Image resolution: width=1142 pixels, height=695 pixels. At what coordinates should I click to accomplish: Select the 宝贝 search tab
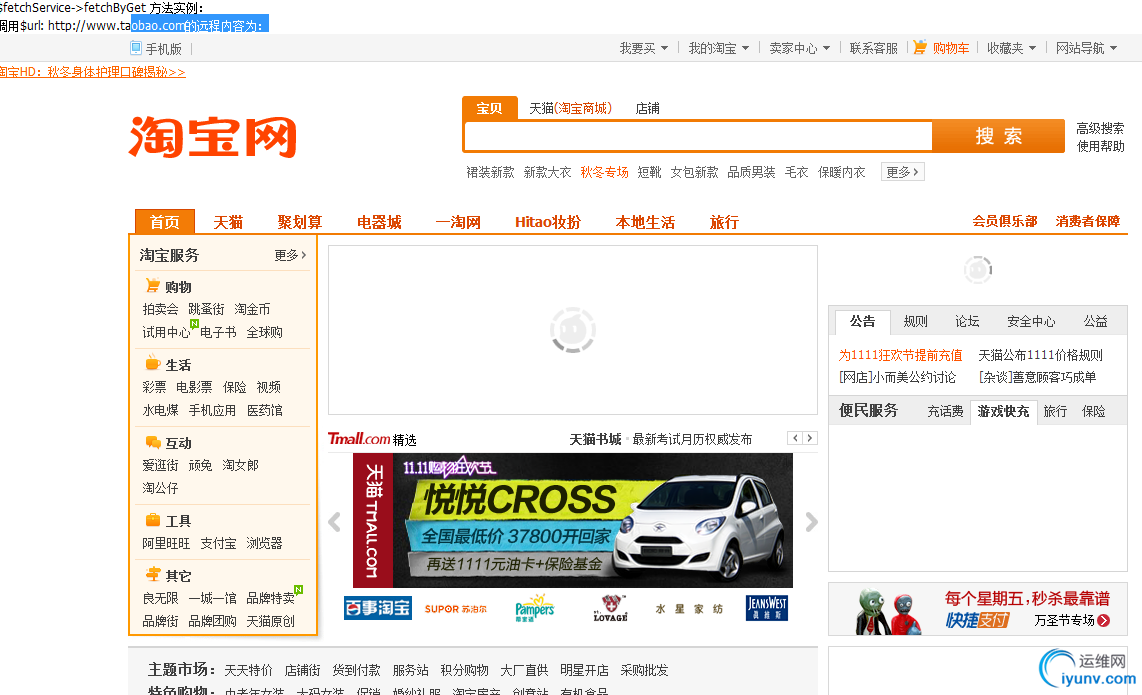pyautogui.click(x=489, y=108)
